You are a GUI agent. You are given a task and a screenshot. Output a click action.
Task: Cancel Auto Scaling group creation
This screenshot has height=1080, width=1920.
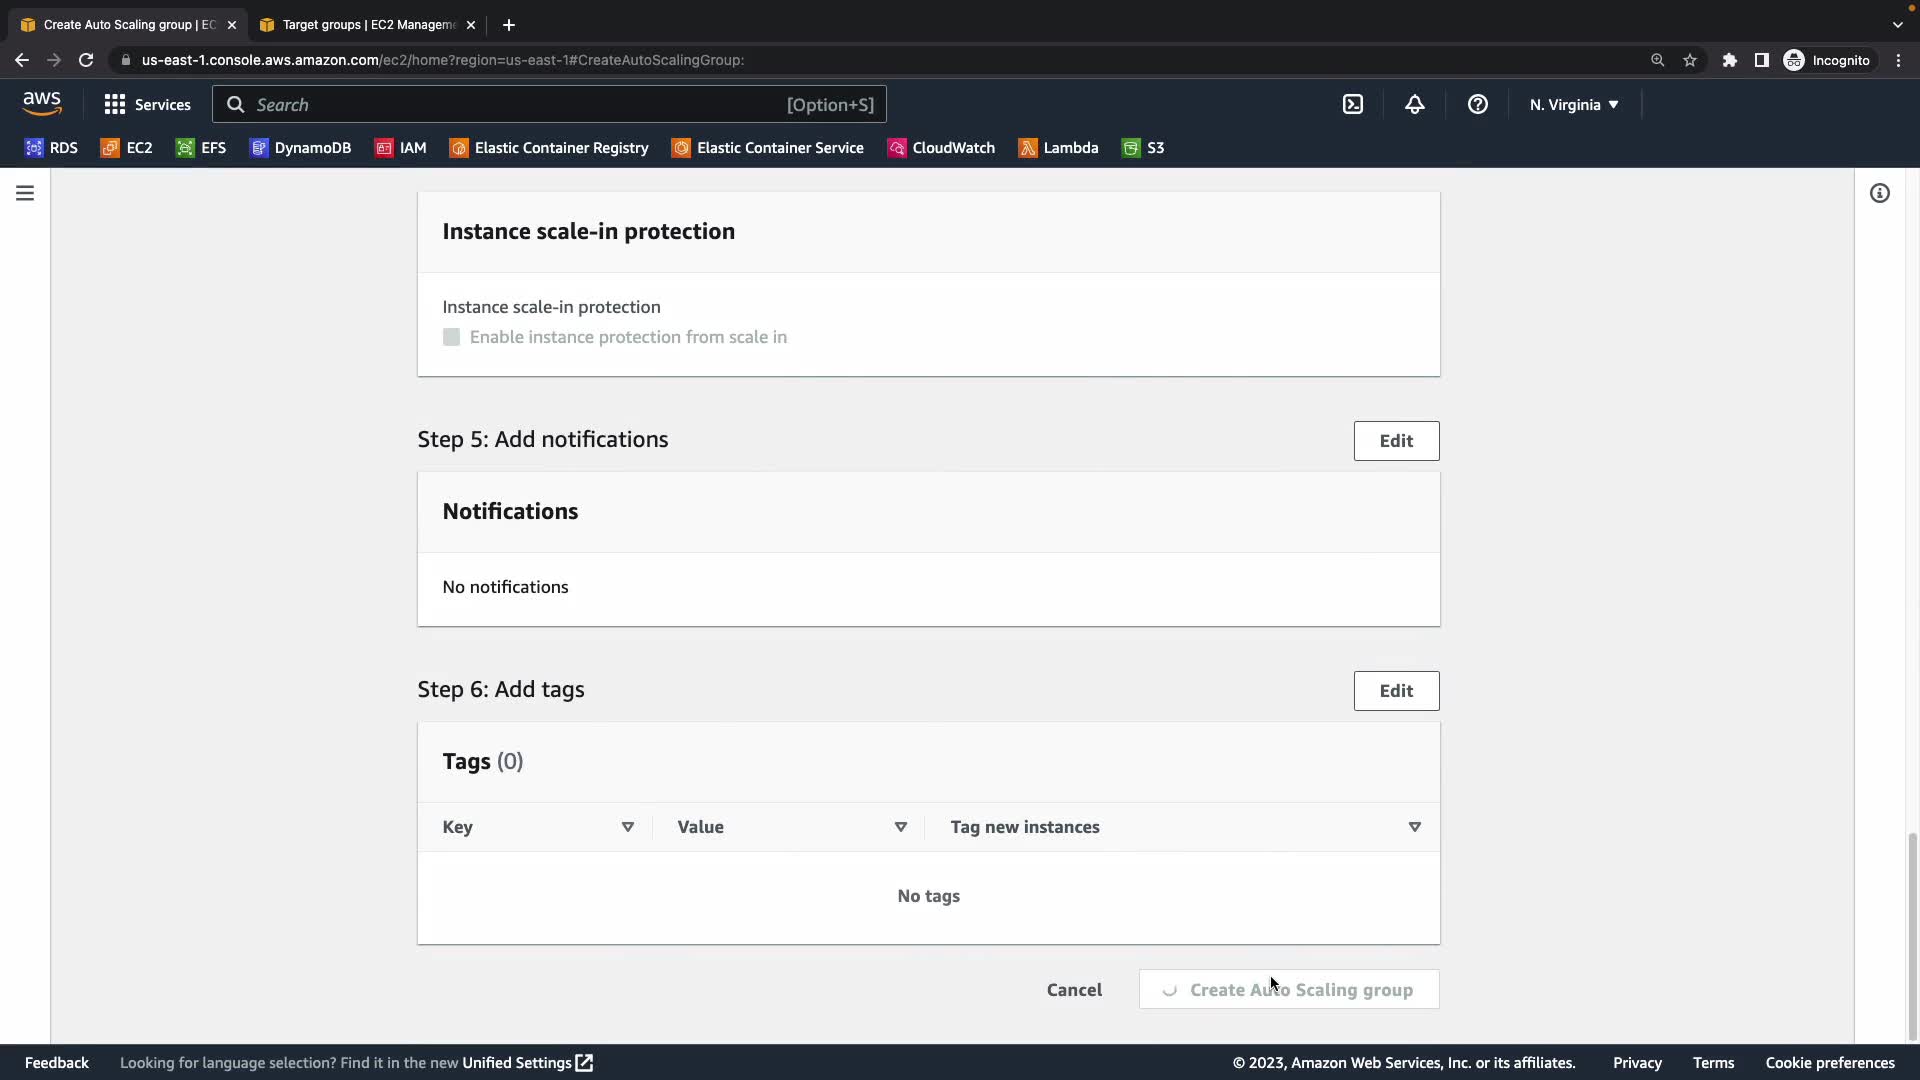tap(1074, 990)
